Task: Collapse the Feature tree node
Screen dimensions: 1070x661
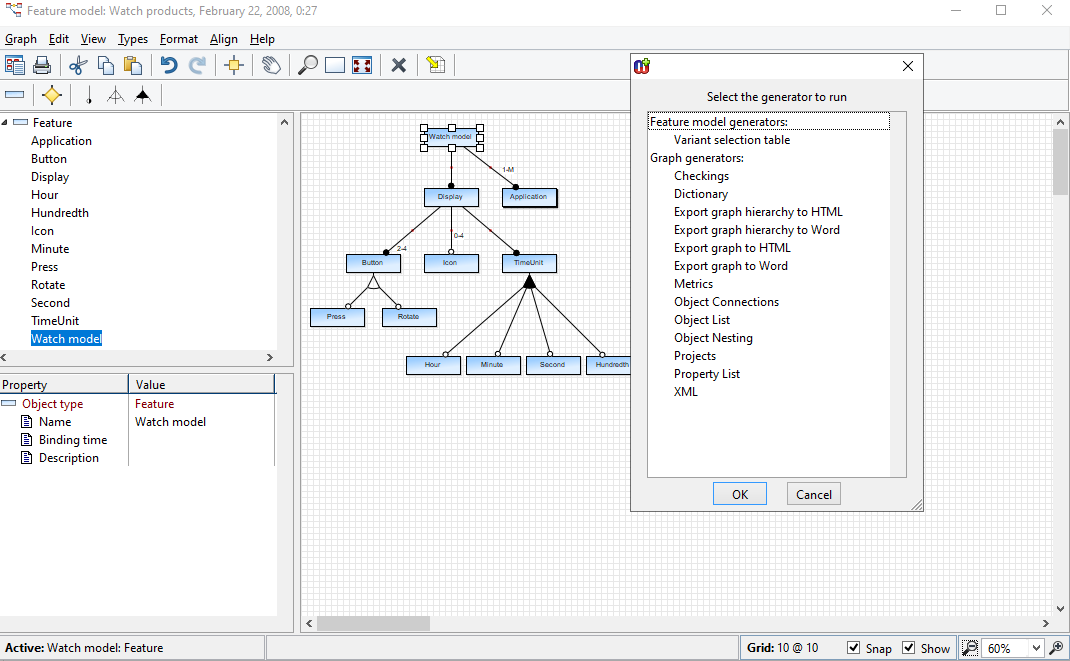Action: [5, 123]
